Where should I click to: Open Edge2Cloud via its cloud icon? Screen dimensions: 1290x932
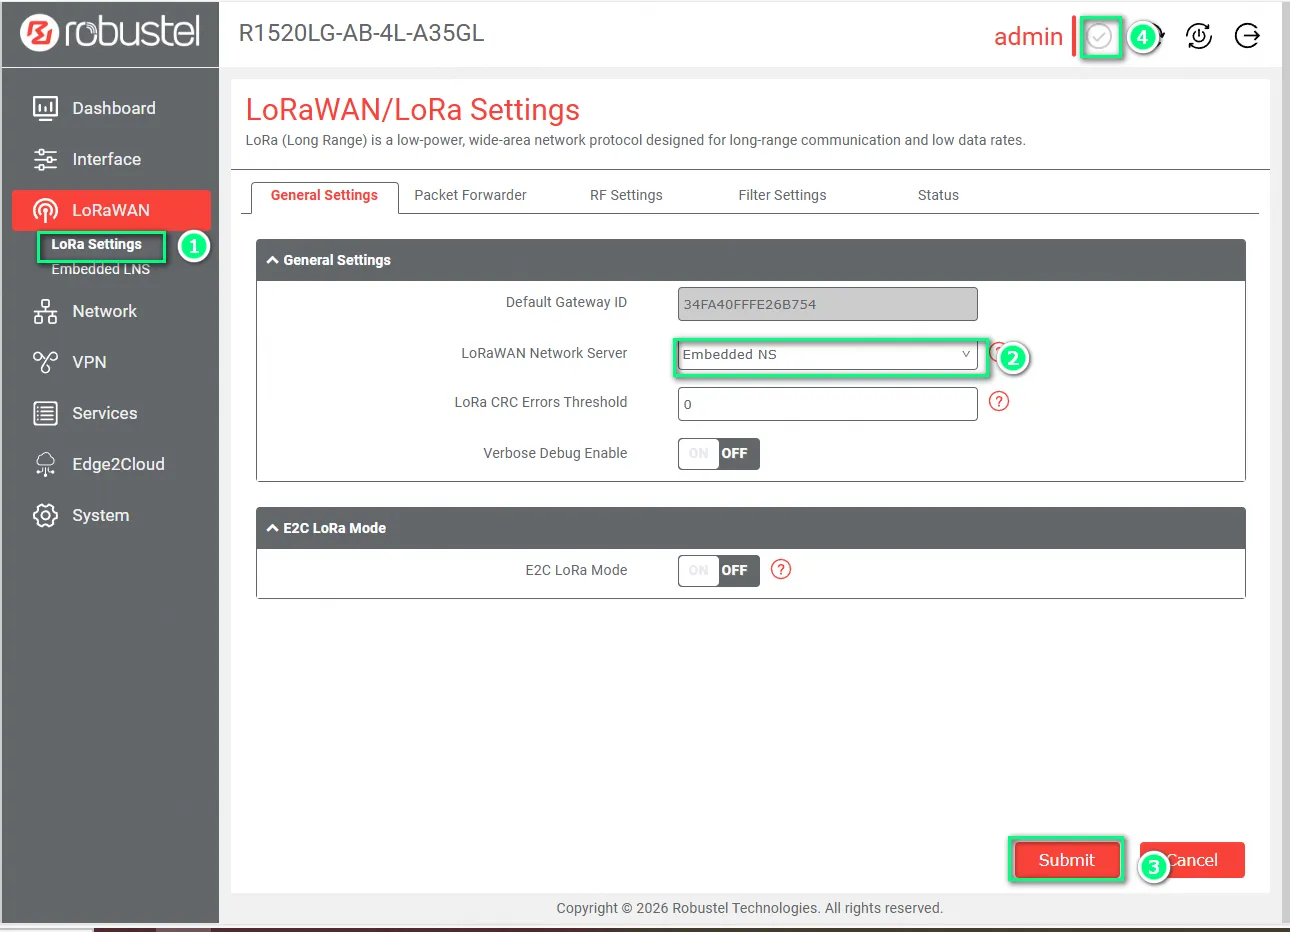45,464
